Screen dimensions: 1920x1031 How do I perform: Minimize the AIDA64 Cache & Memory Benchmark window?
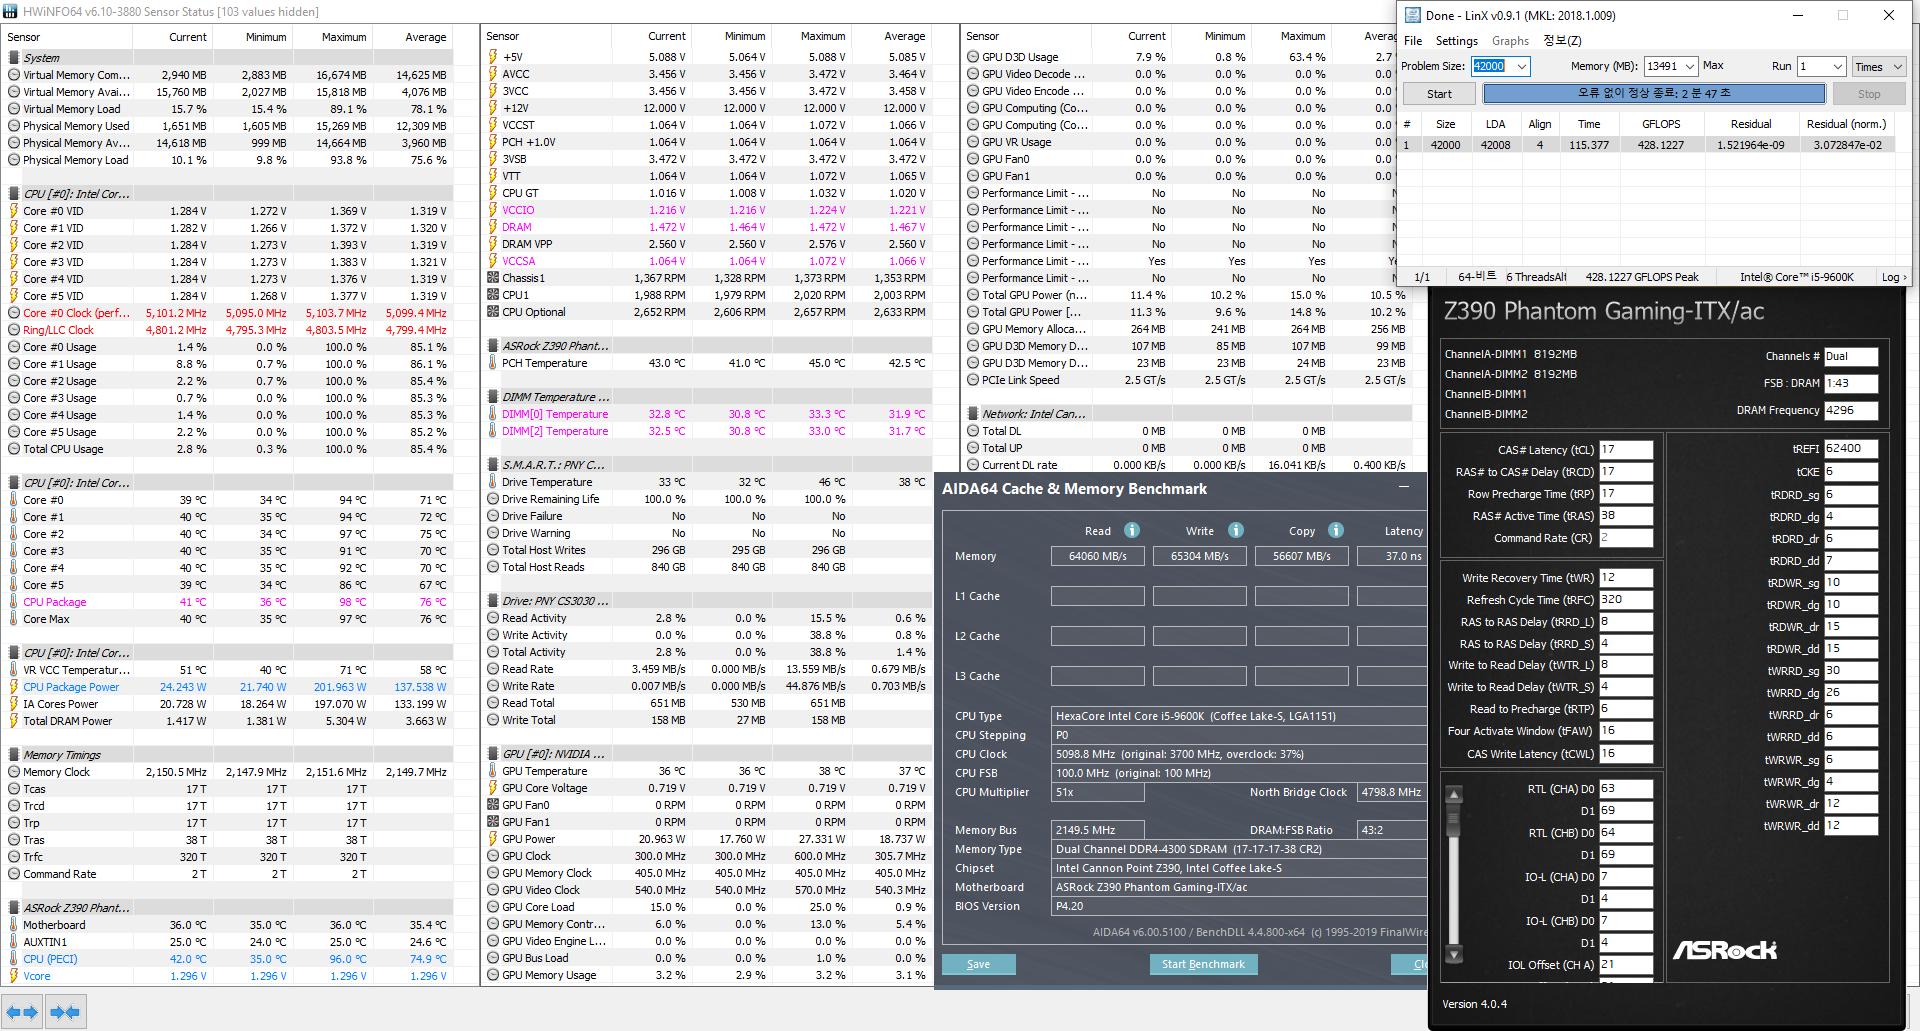tap(1404, 488)
